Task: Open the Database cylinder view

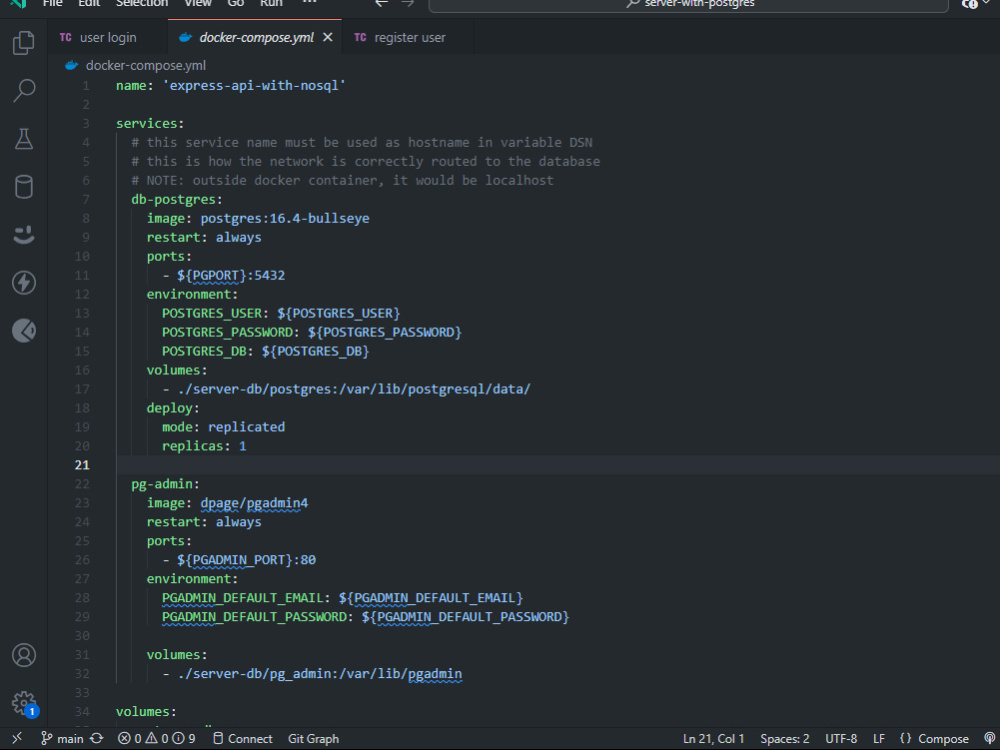Action: tap(24, 187)
